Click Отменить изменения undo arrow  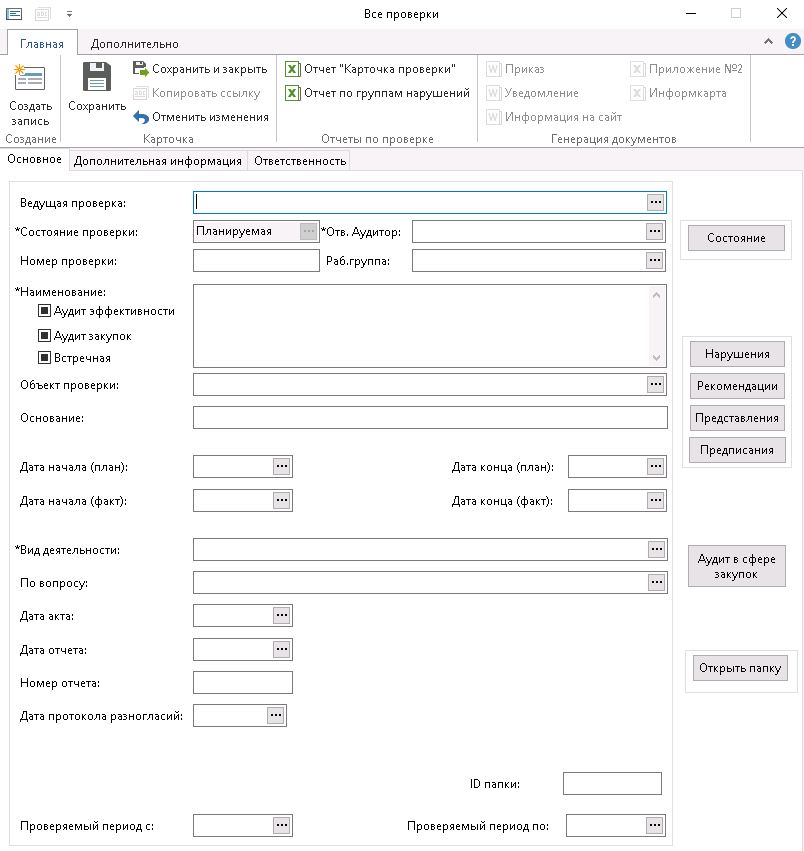(141, 117)
